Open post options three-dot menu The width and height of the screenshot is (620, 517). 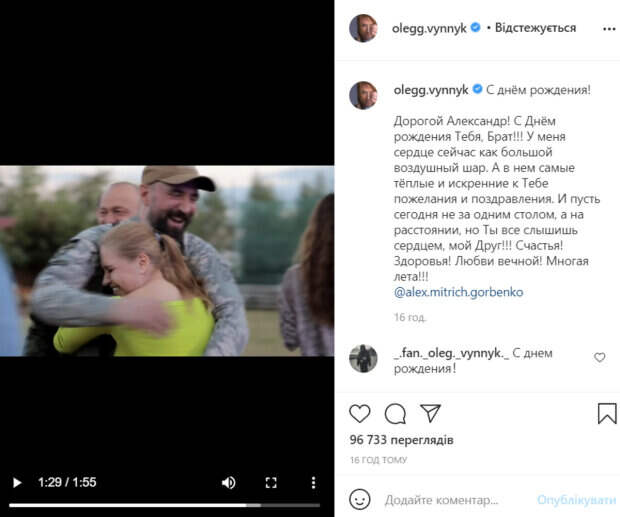609,28
